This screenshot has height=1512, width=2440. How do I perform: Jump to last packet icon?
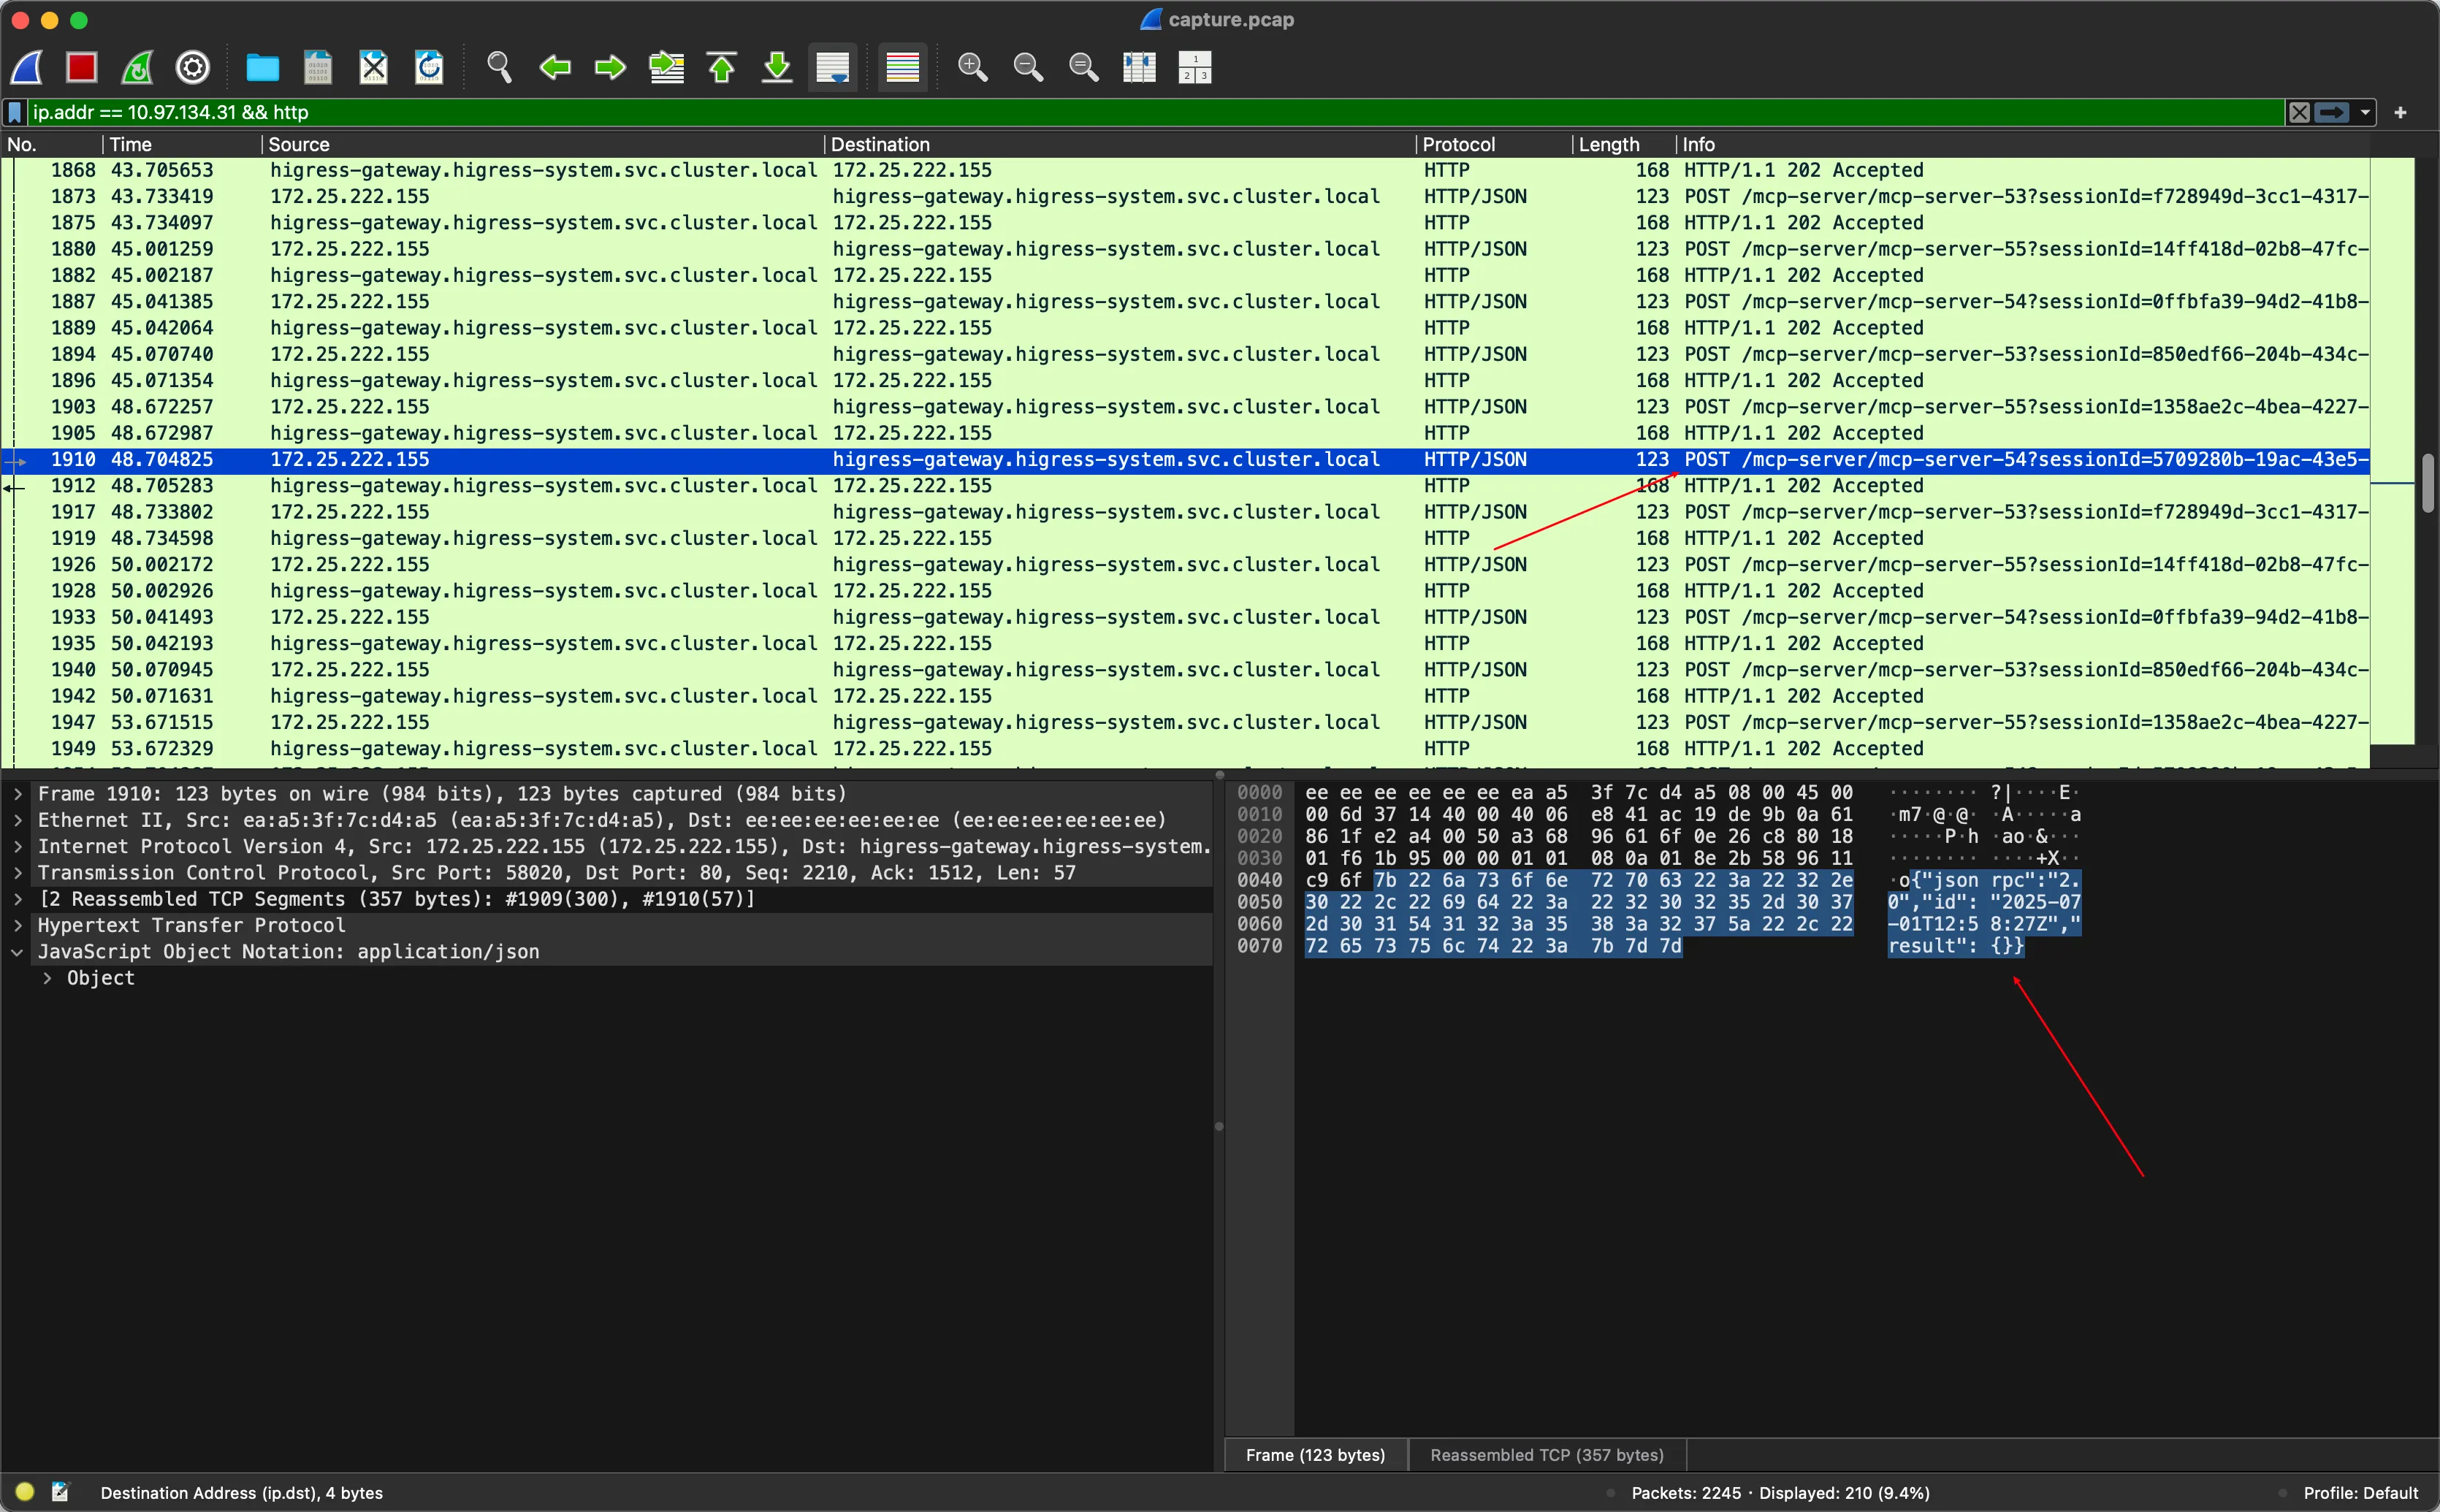(x=777, y=67)
